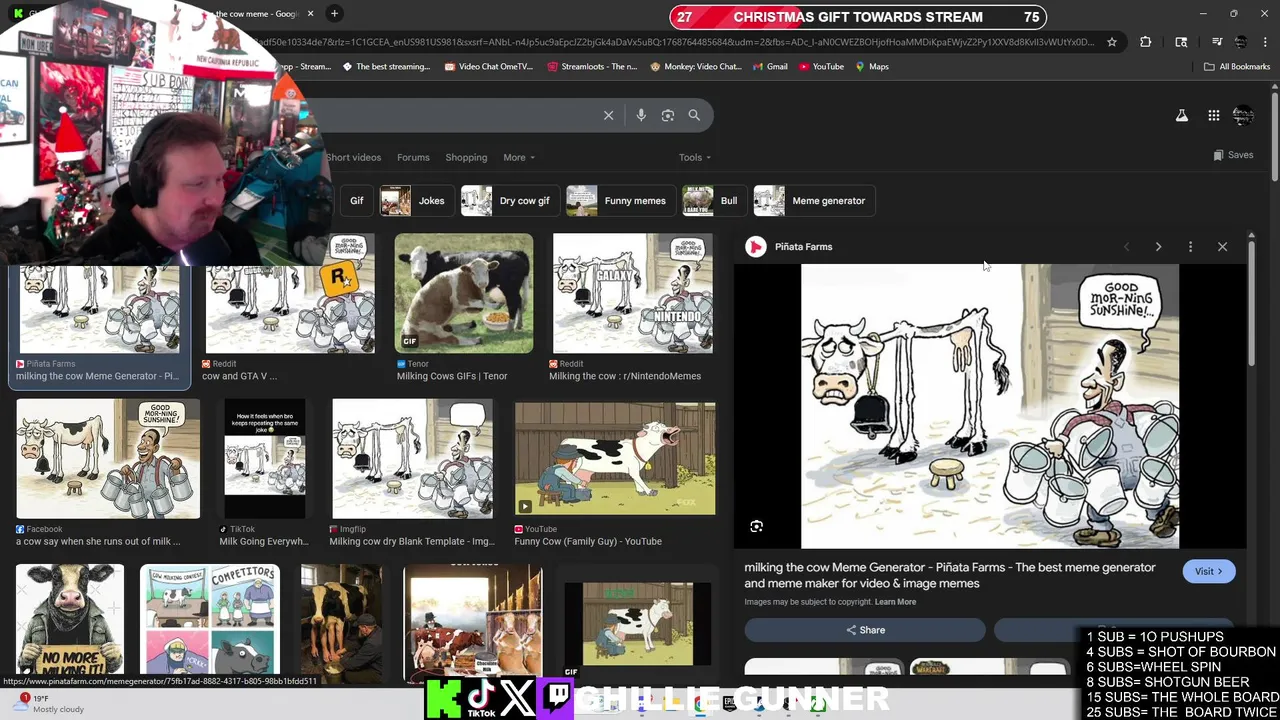1280x720 pixels.
Task: Open Saves collection
Action: 1233,155
